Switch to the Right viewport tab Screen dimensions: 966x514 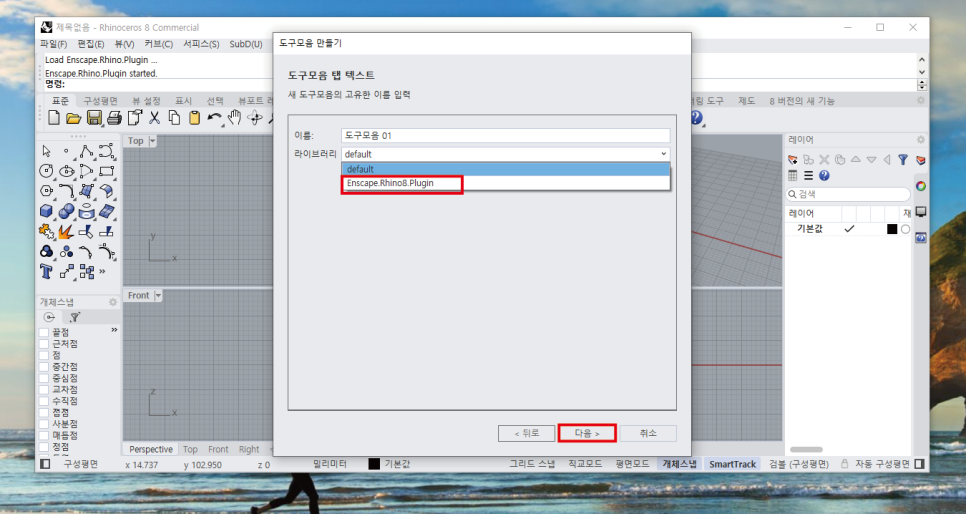(249, 449)
